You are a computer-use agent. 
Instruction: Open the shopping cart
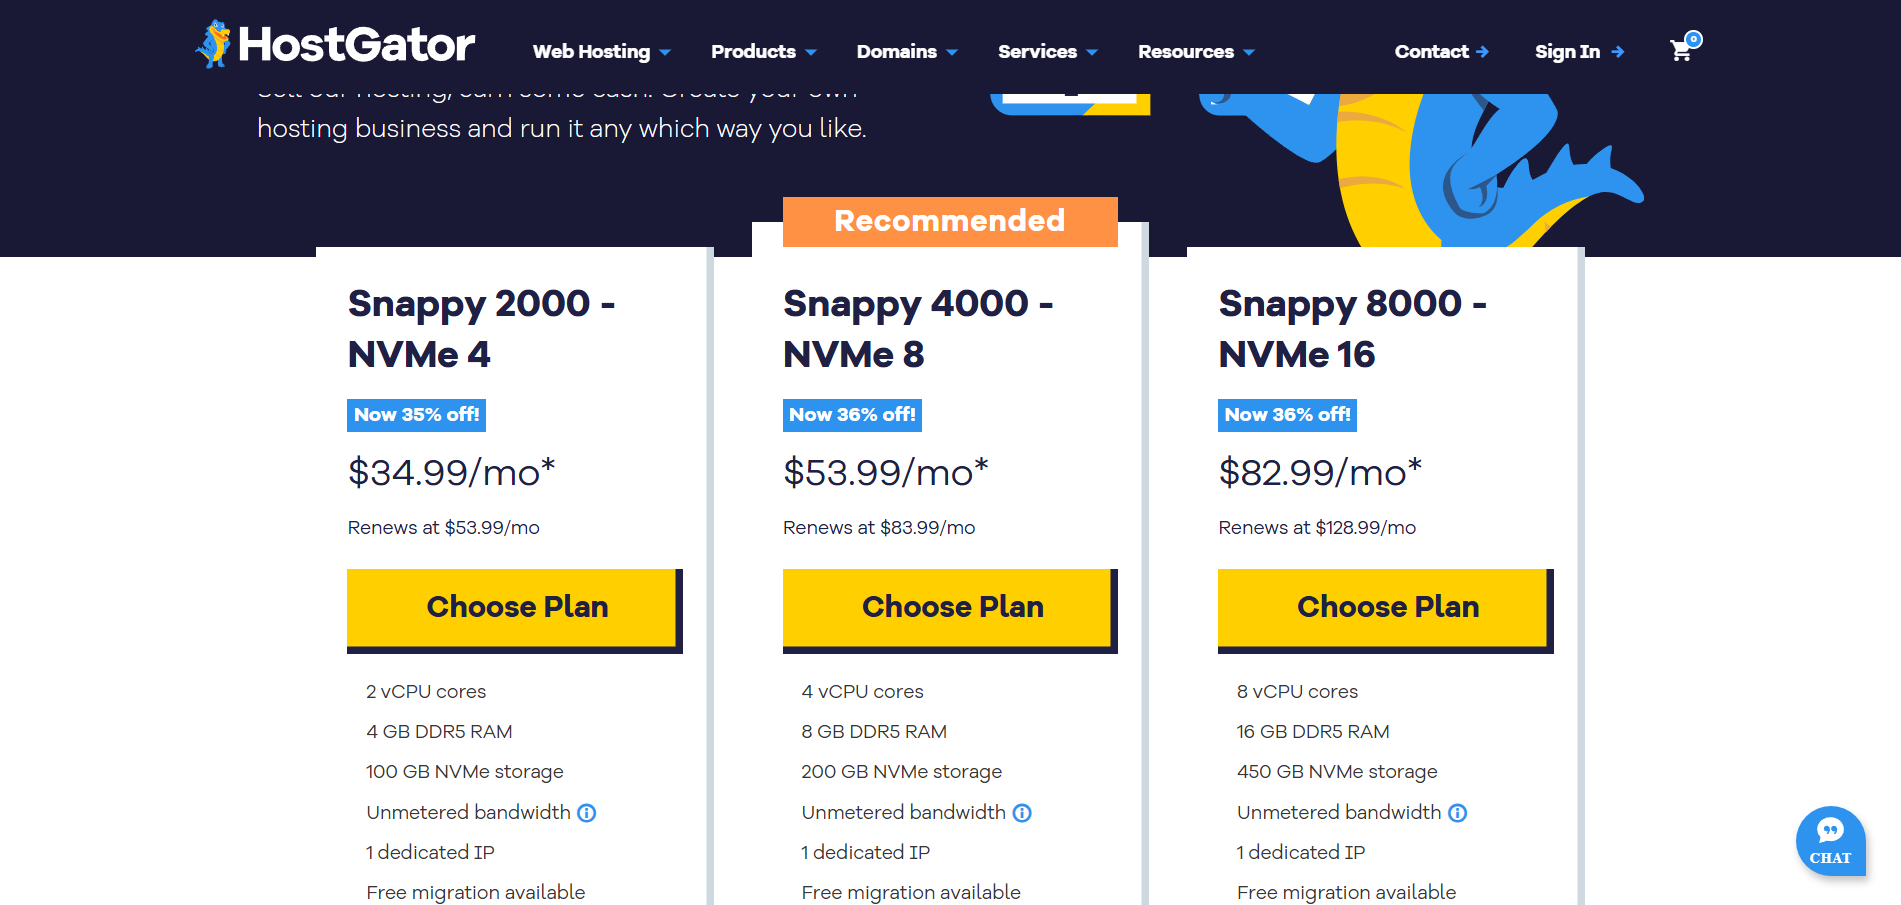point(1682,50)
